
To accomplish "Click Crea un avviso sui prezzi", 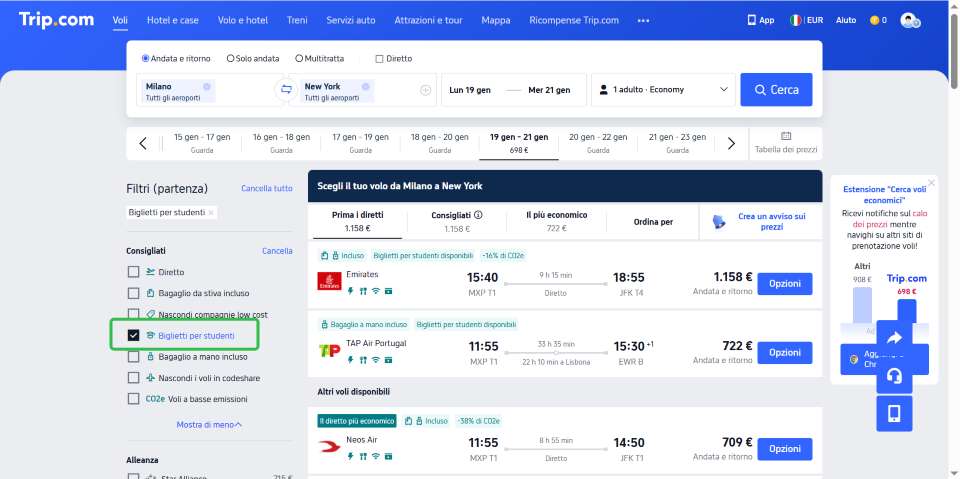I will click(x=771, y=222).
